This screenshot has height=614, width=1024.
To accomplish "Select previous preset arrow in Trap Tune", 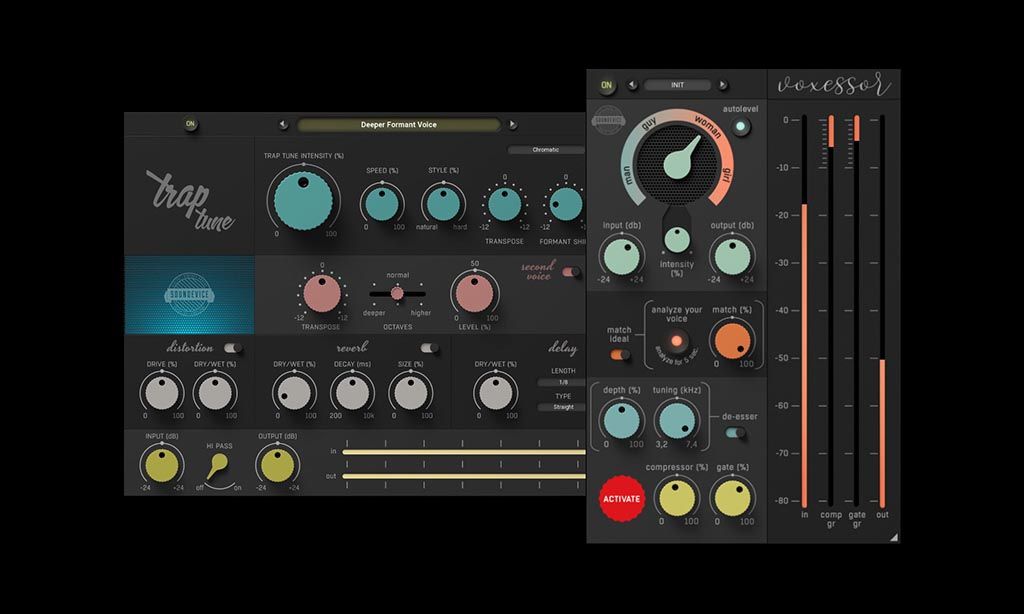I will (x=283, y=124).
